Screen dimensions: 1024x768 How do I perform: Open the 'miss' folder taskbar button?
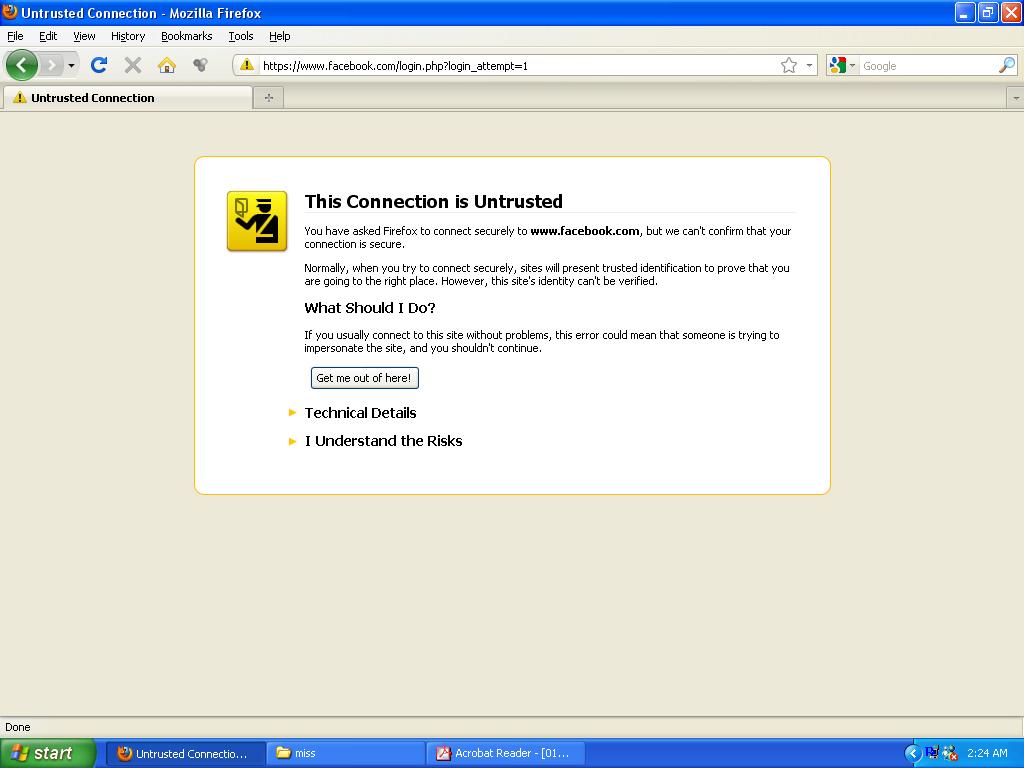(x=345, y=754)
